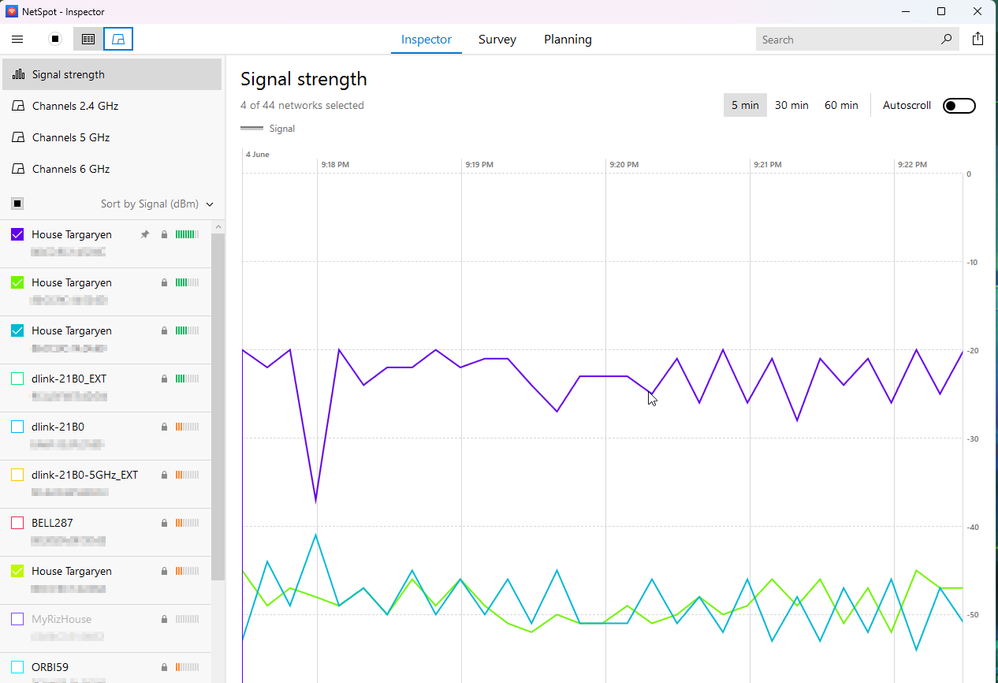Select the graphs view icon
Image resolution: width=998 pixels, height=683 pixels.
[119, 39]
